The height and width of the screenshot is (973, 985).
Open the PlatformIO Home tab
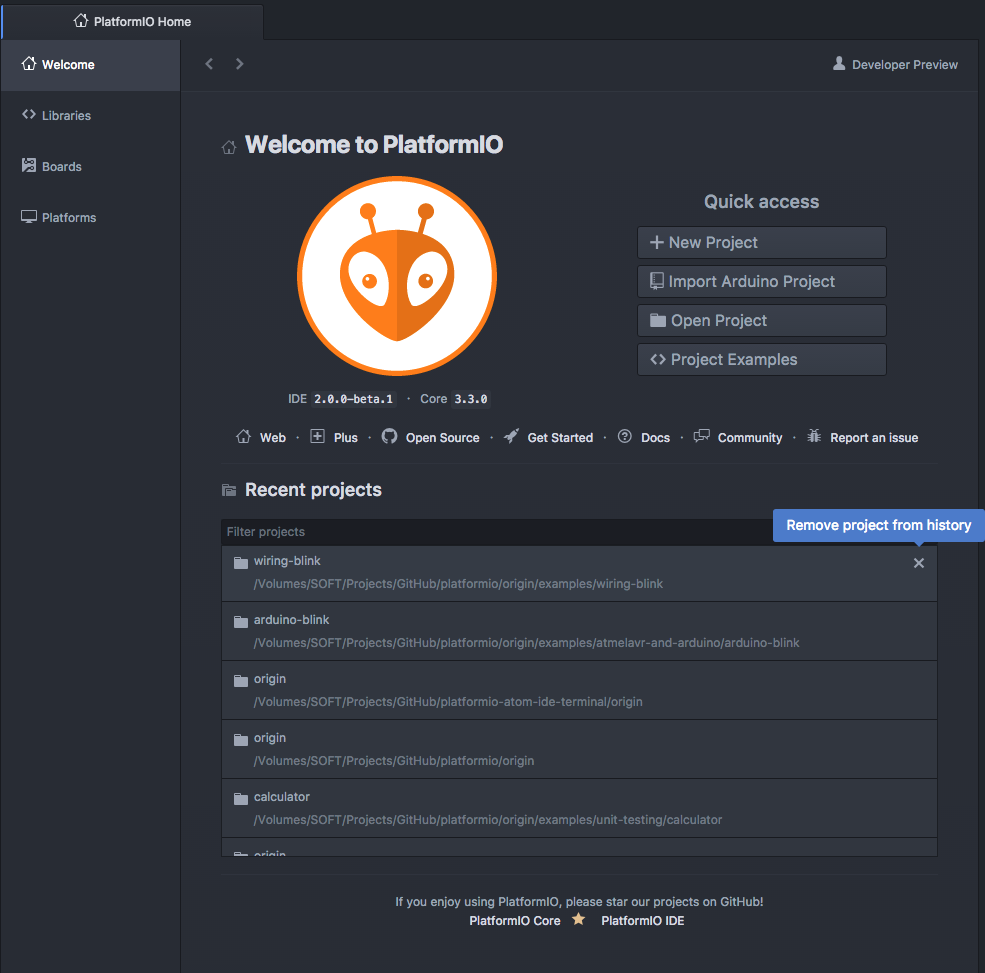click(x=133, y=21)
